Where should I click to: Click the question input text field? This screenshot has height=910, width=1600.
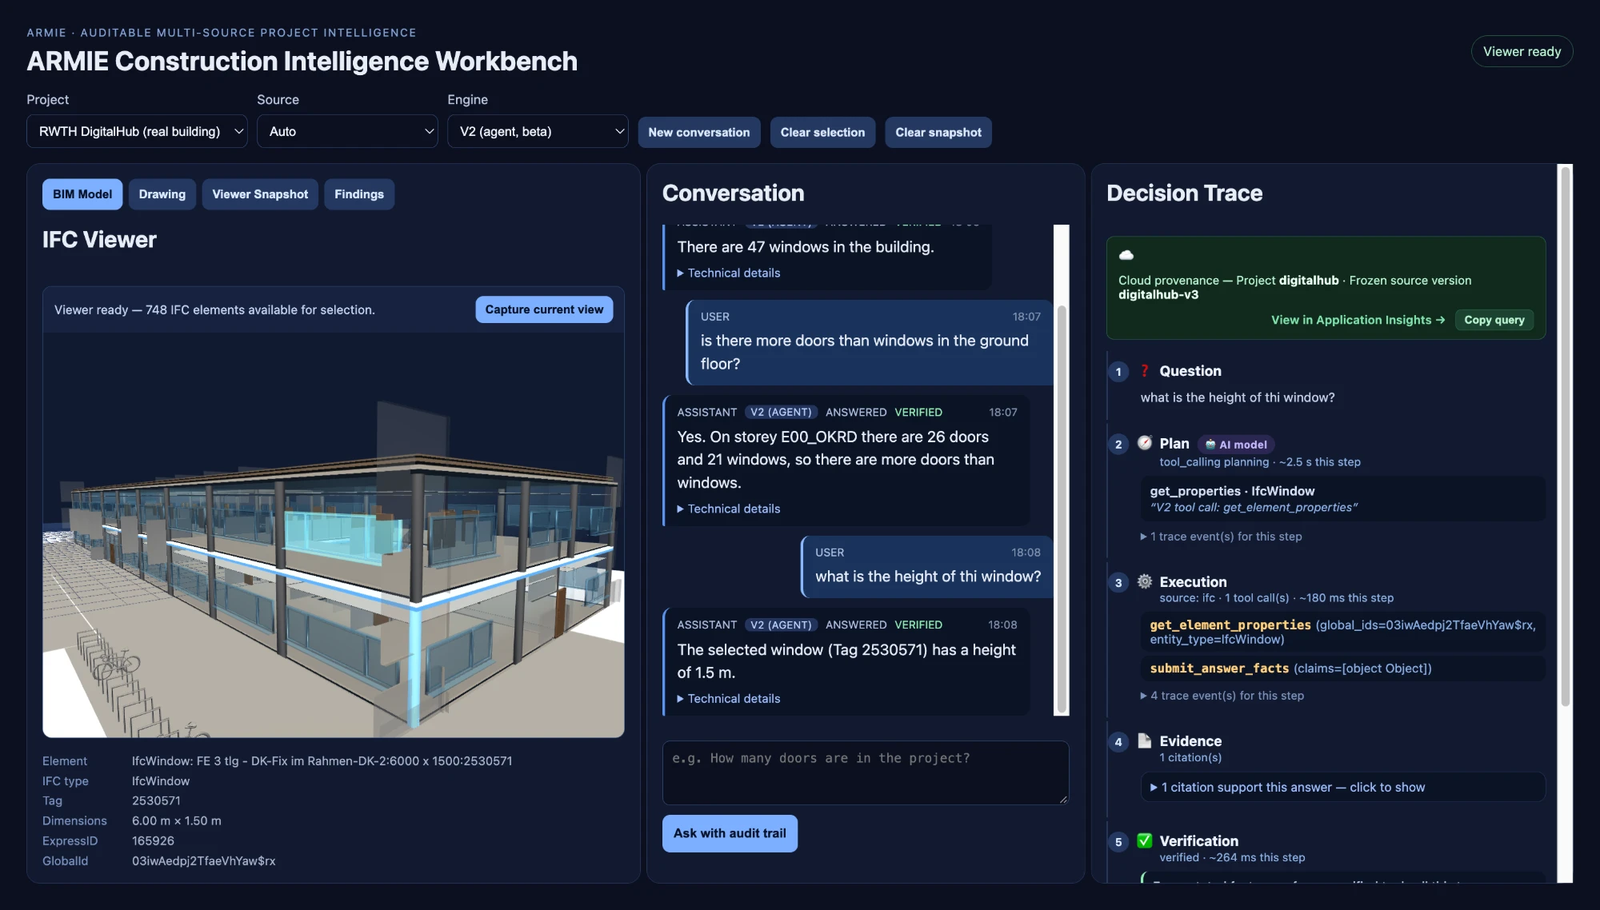click(x=865, y=773)
